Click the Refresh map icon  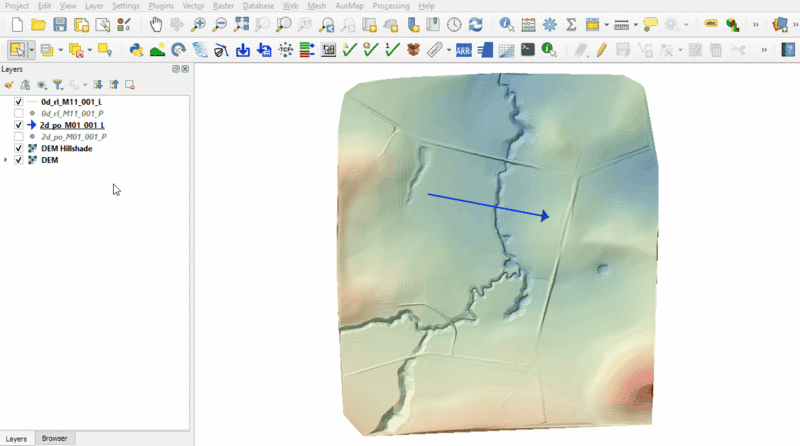475,24
